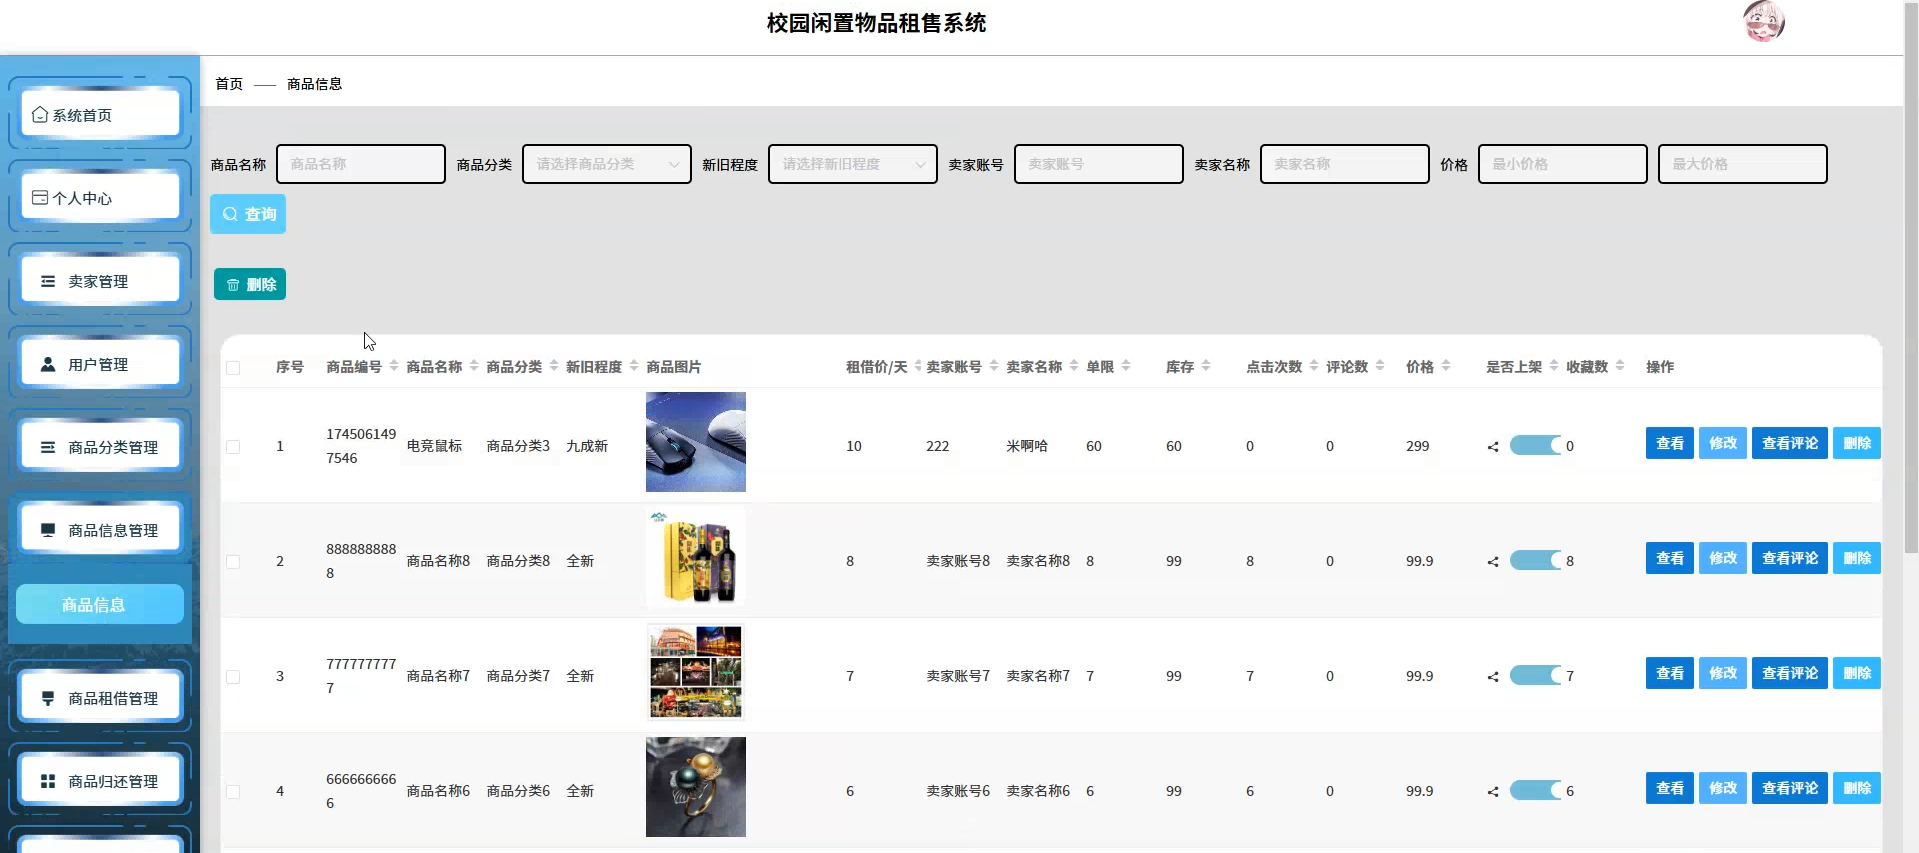Image resolution: width=1919 pixels, height=853 pixels.
Task: Select the 商品信息 submenu item
Action: [100, 604]
